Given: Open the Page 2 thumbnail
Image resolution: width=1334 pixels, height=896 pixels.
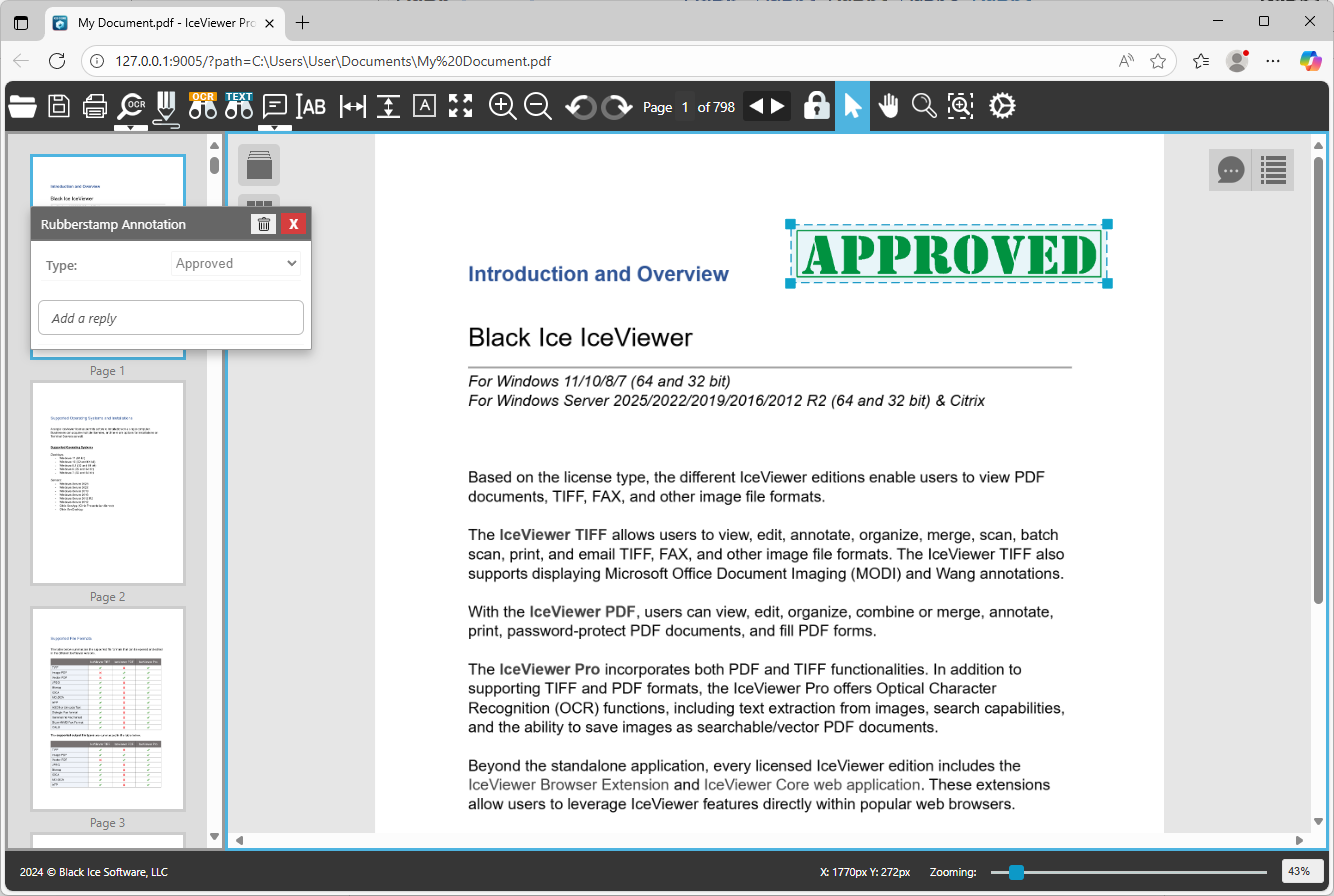Looking at the screenshot, I should [x=108, y=483].
